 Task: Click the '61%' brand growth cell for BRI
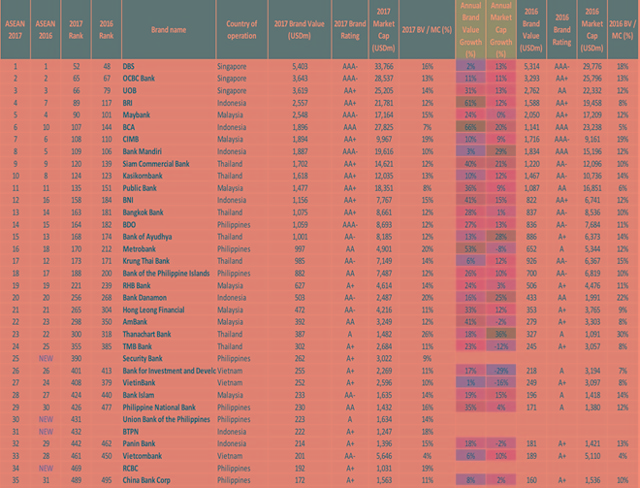tap(471, 103)
